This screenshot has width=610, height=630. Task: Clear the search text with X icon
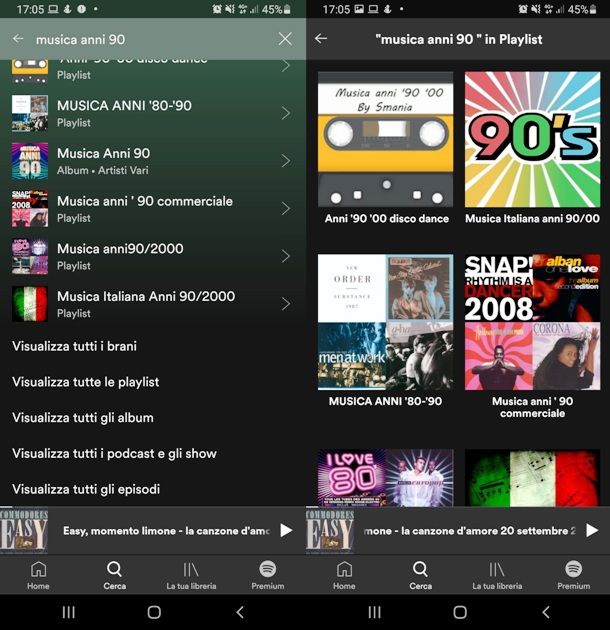(285, 39)
